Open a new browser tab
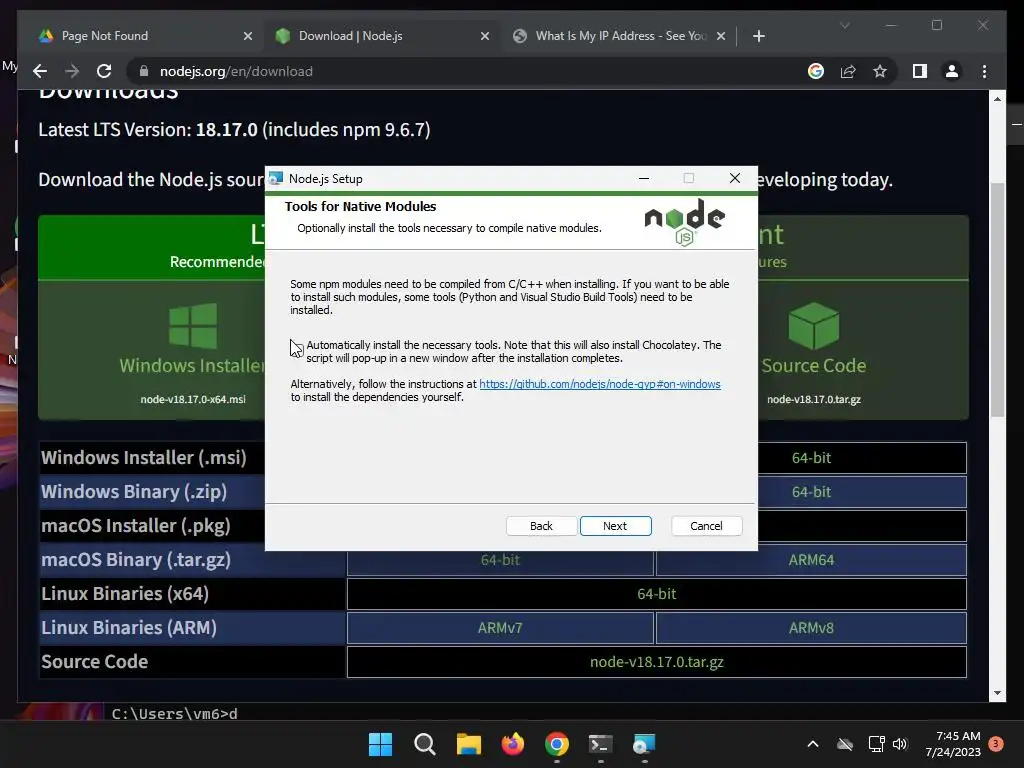Image resolution: width=1024 pixels, height=768 pixels. (758, 36)
